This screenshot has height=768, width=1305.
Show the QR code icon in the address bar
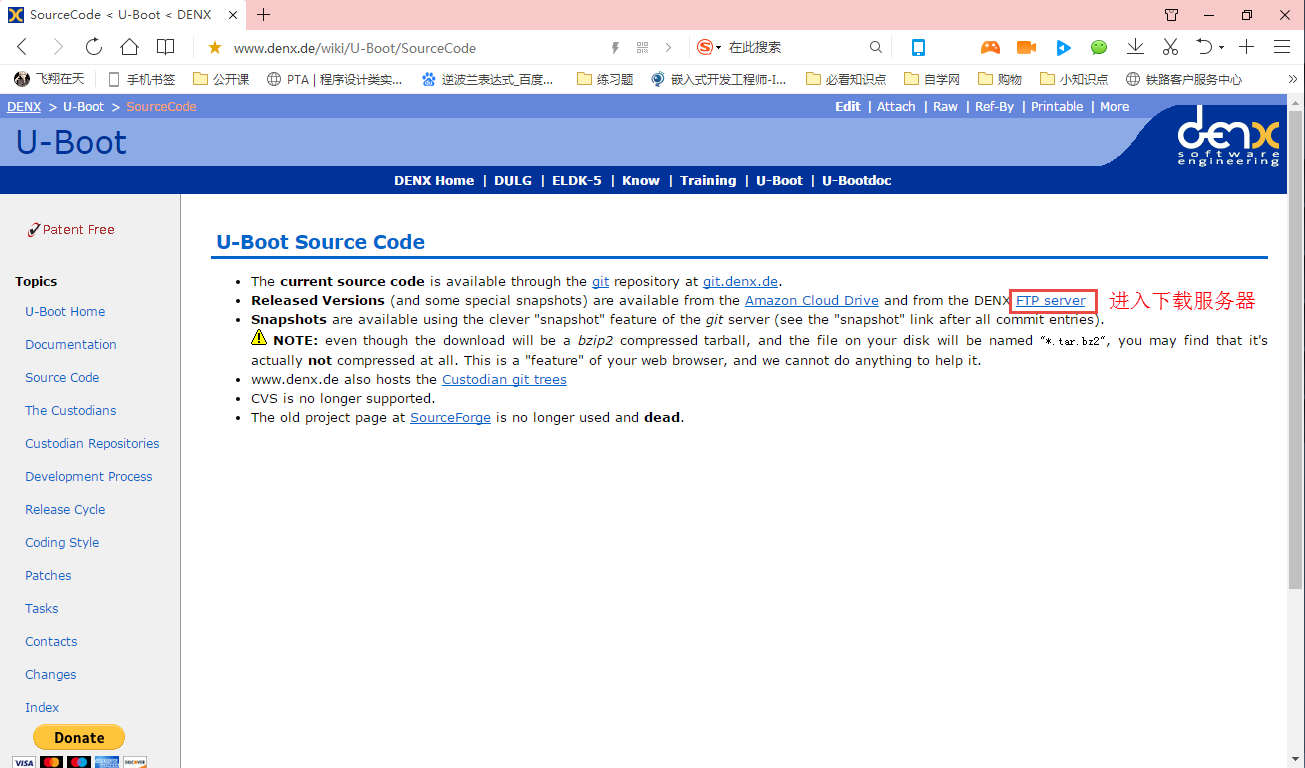pyautogui.click(x=642, y=47)
